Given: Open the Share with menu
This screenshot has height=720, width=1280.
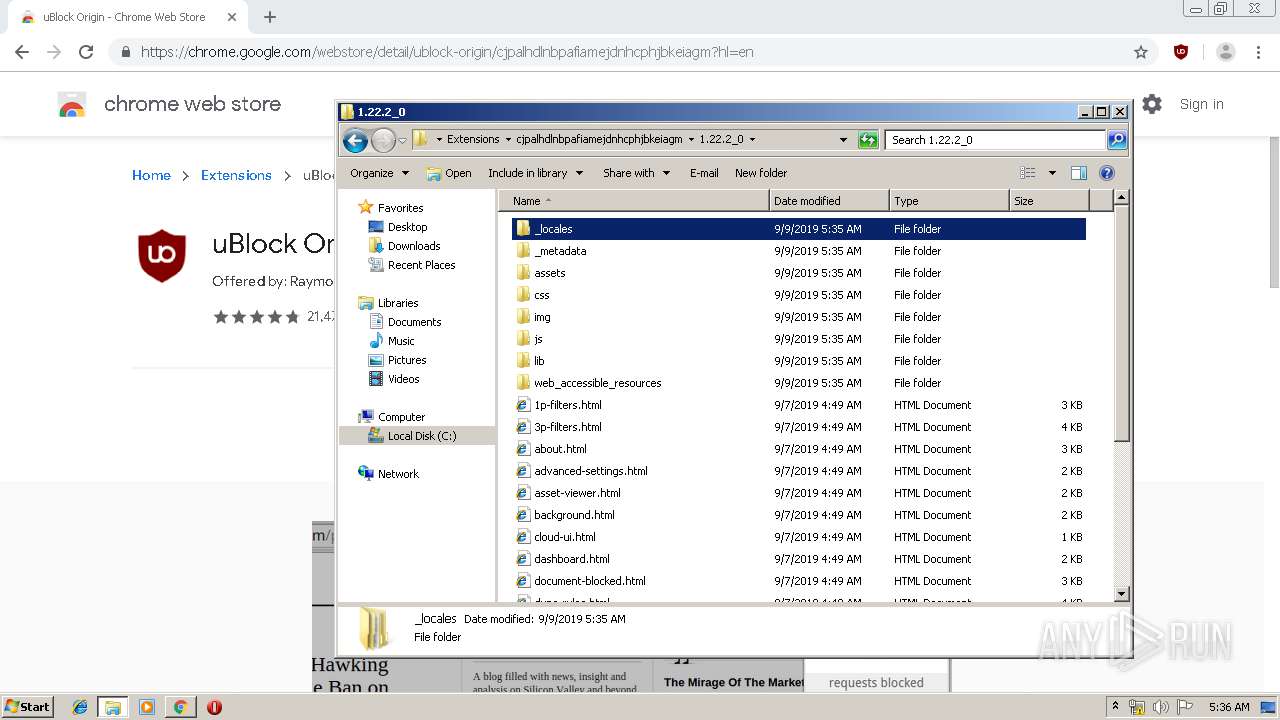Looking at the screenshot, I should 636,173.
